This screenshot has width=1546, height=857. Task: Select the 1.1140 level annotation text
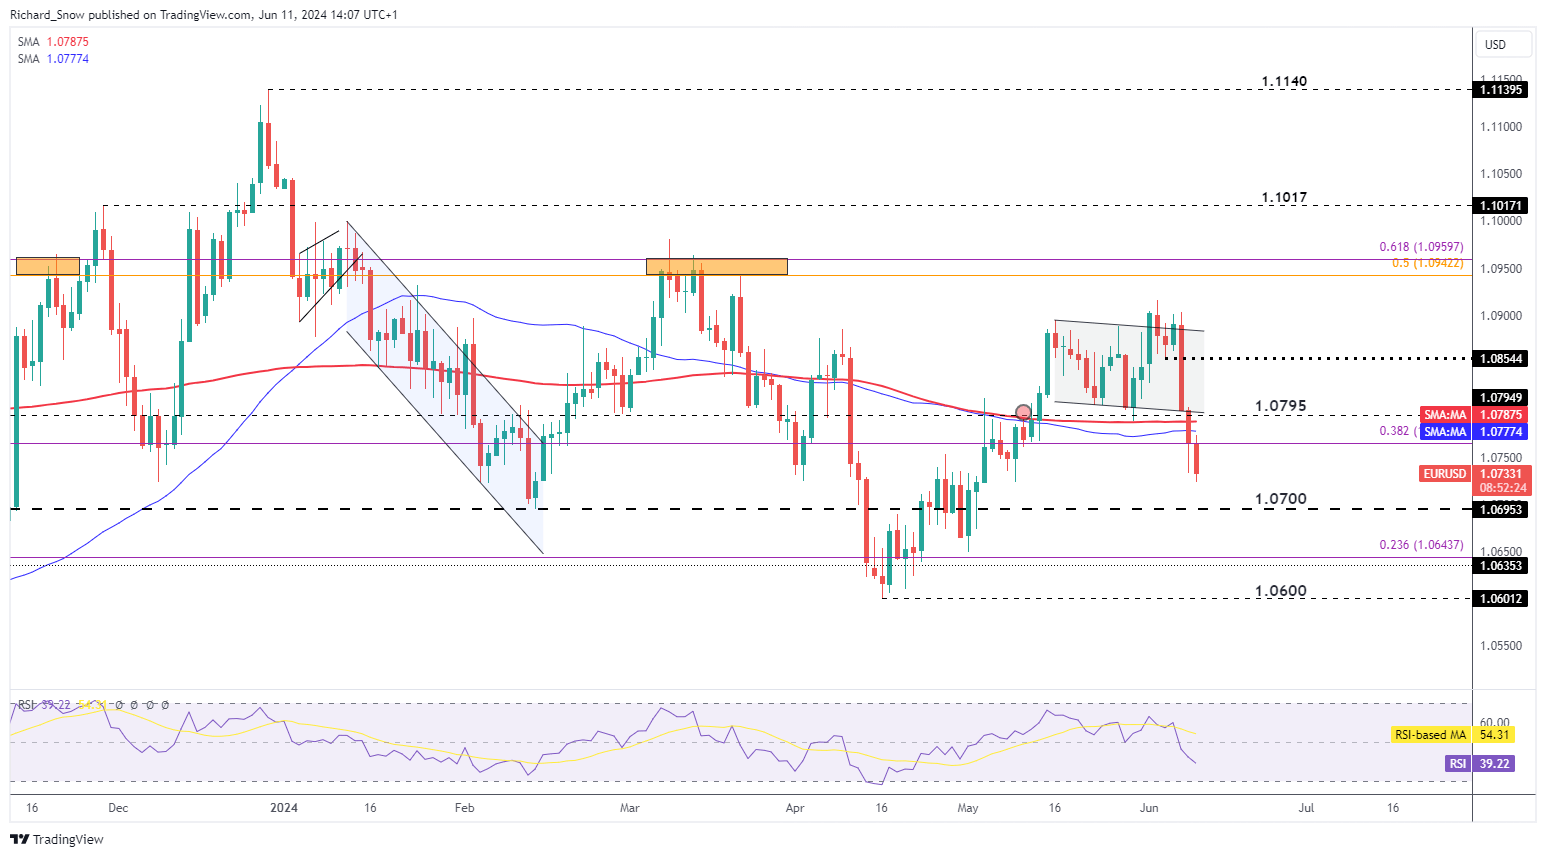pyautogui.click(x=1284, y=82)
